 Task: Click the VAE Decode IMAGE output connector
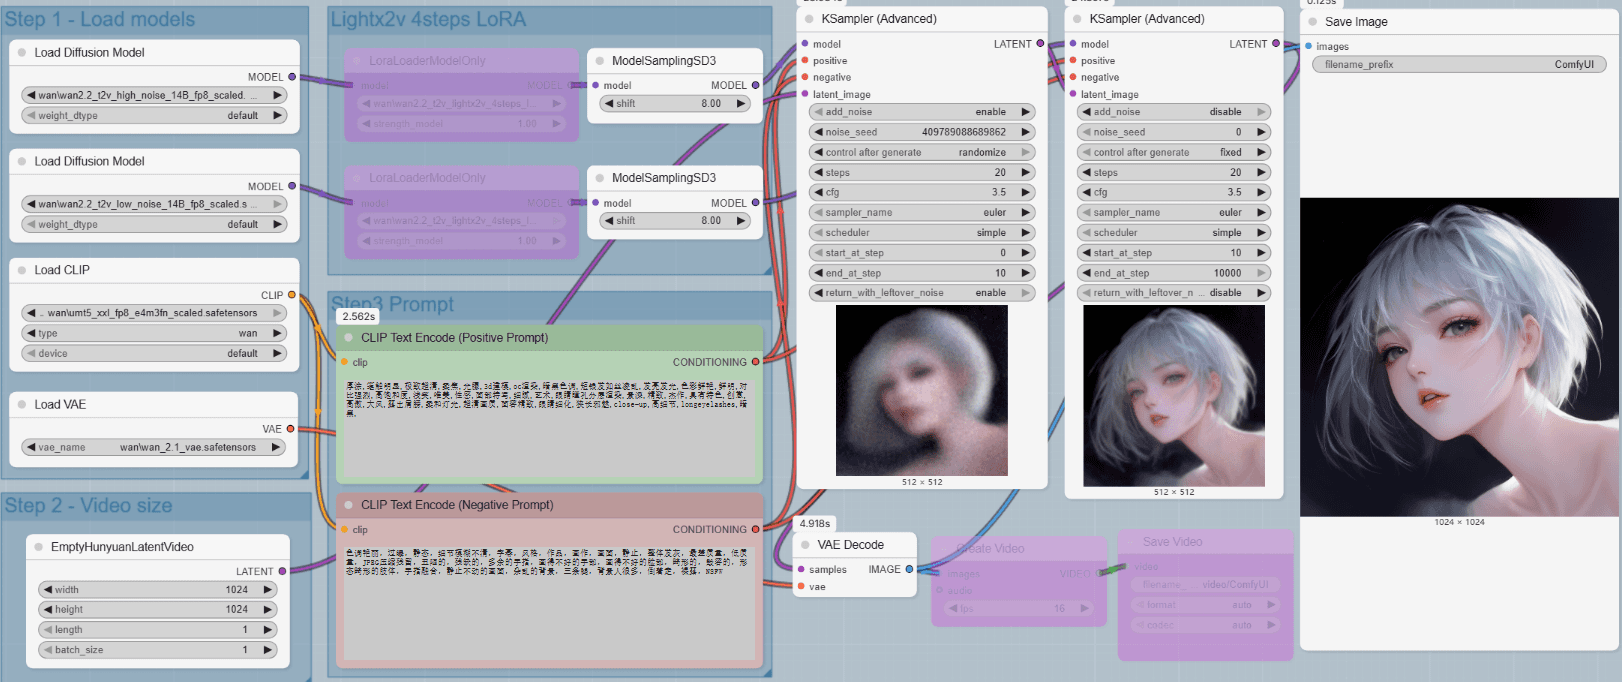tap(909, 569)
